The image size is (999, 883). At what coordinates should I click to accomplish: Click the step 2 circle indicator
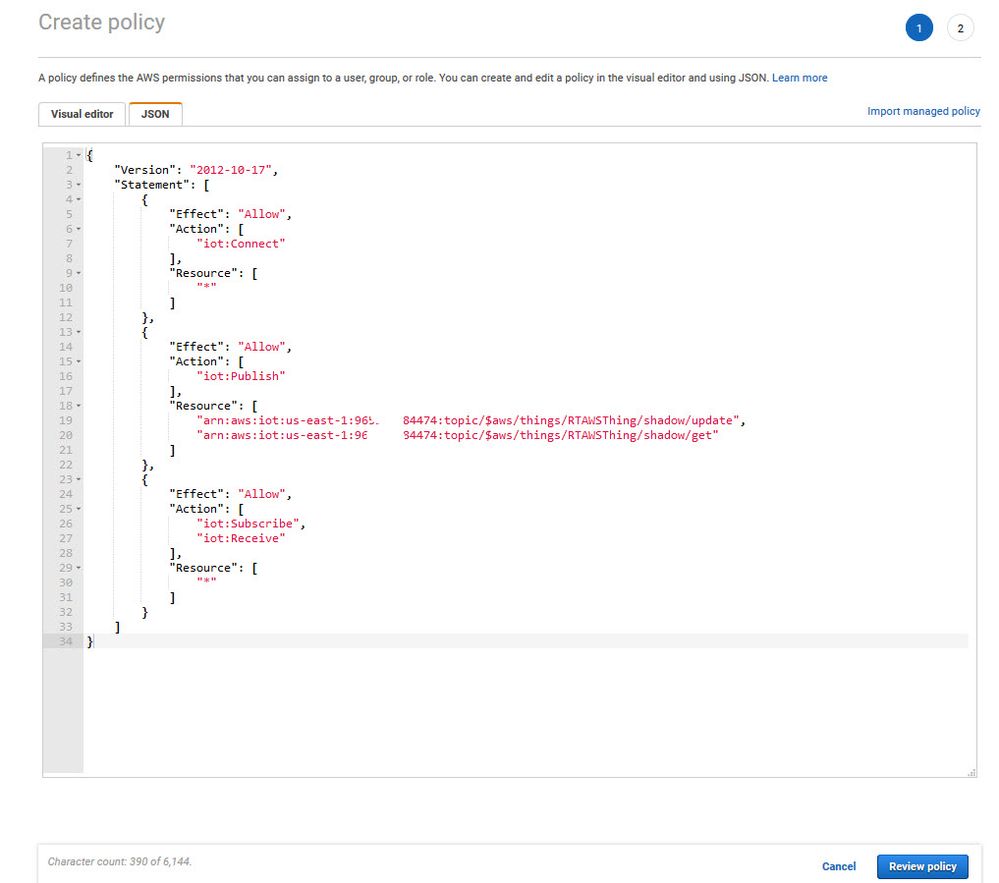960,29
